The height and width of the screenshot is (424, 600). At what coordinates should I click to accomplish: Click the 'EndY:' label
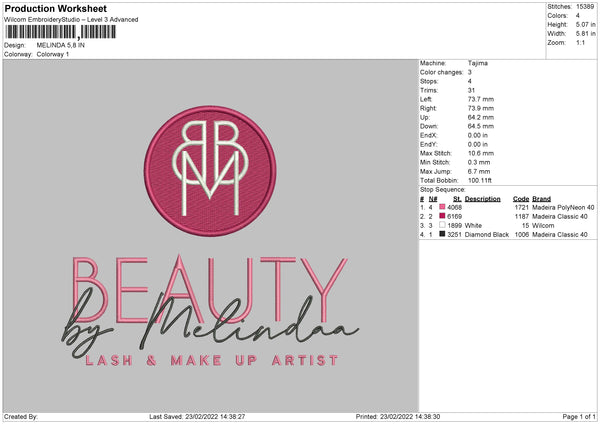(429, 144)
